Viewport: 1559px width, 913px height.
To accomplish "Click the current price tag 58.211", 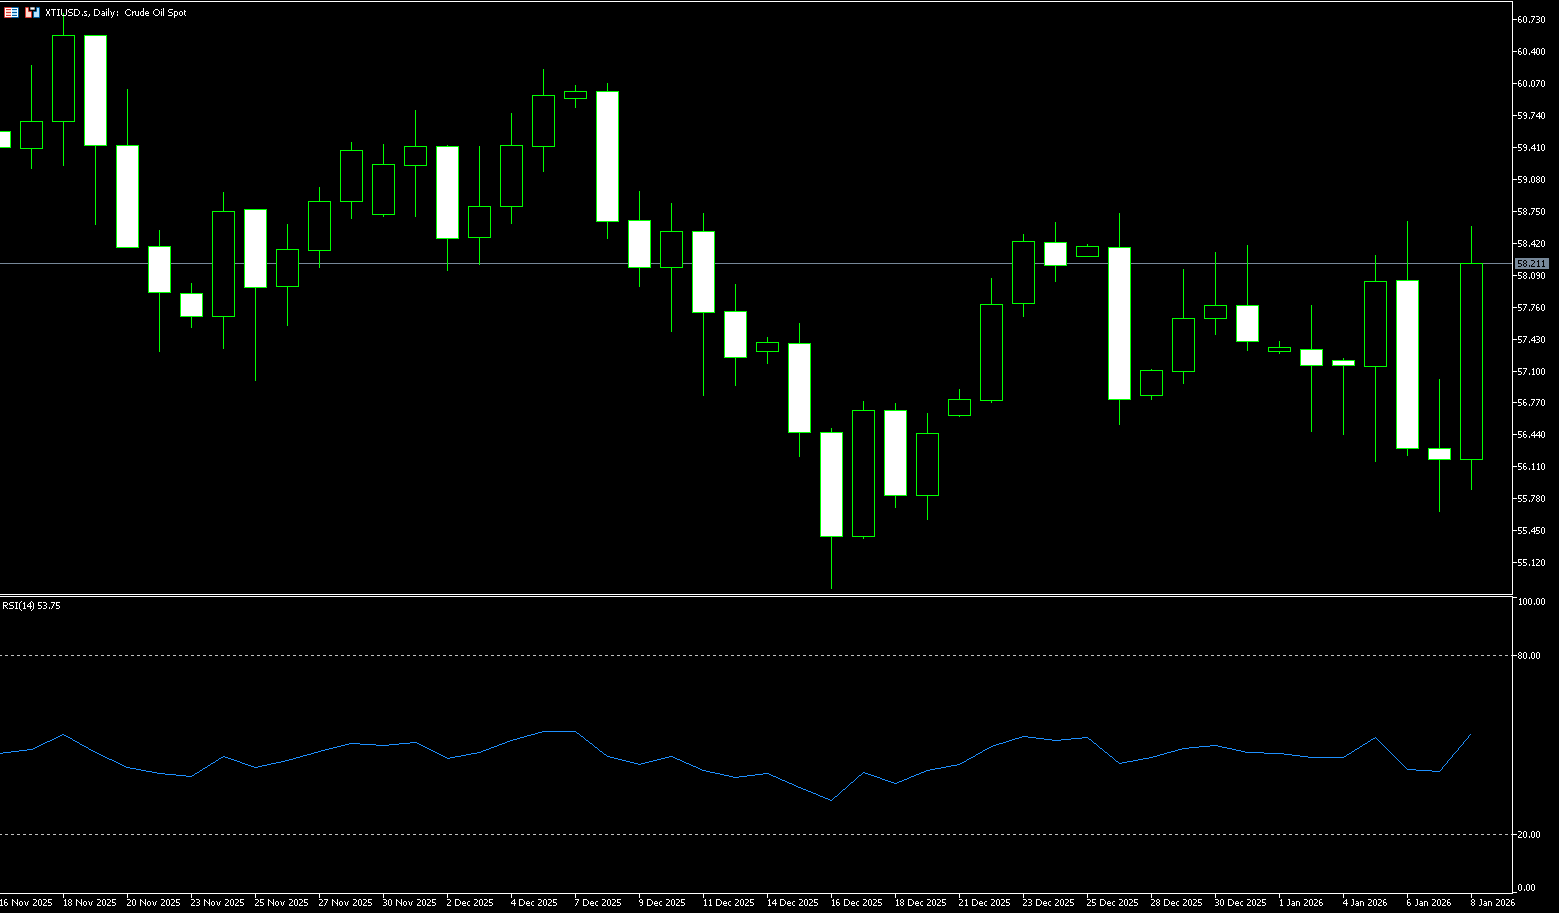I will tap(1531, 264).
